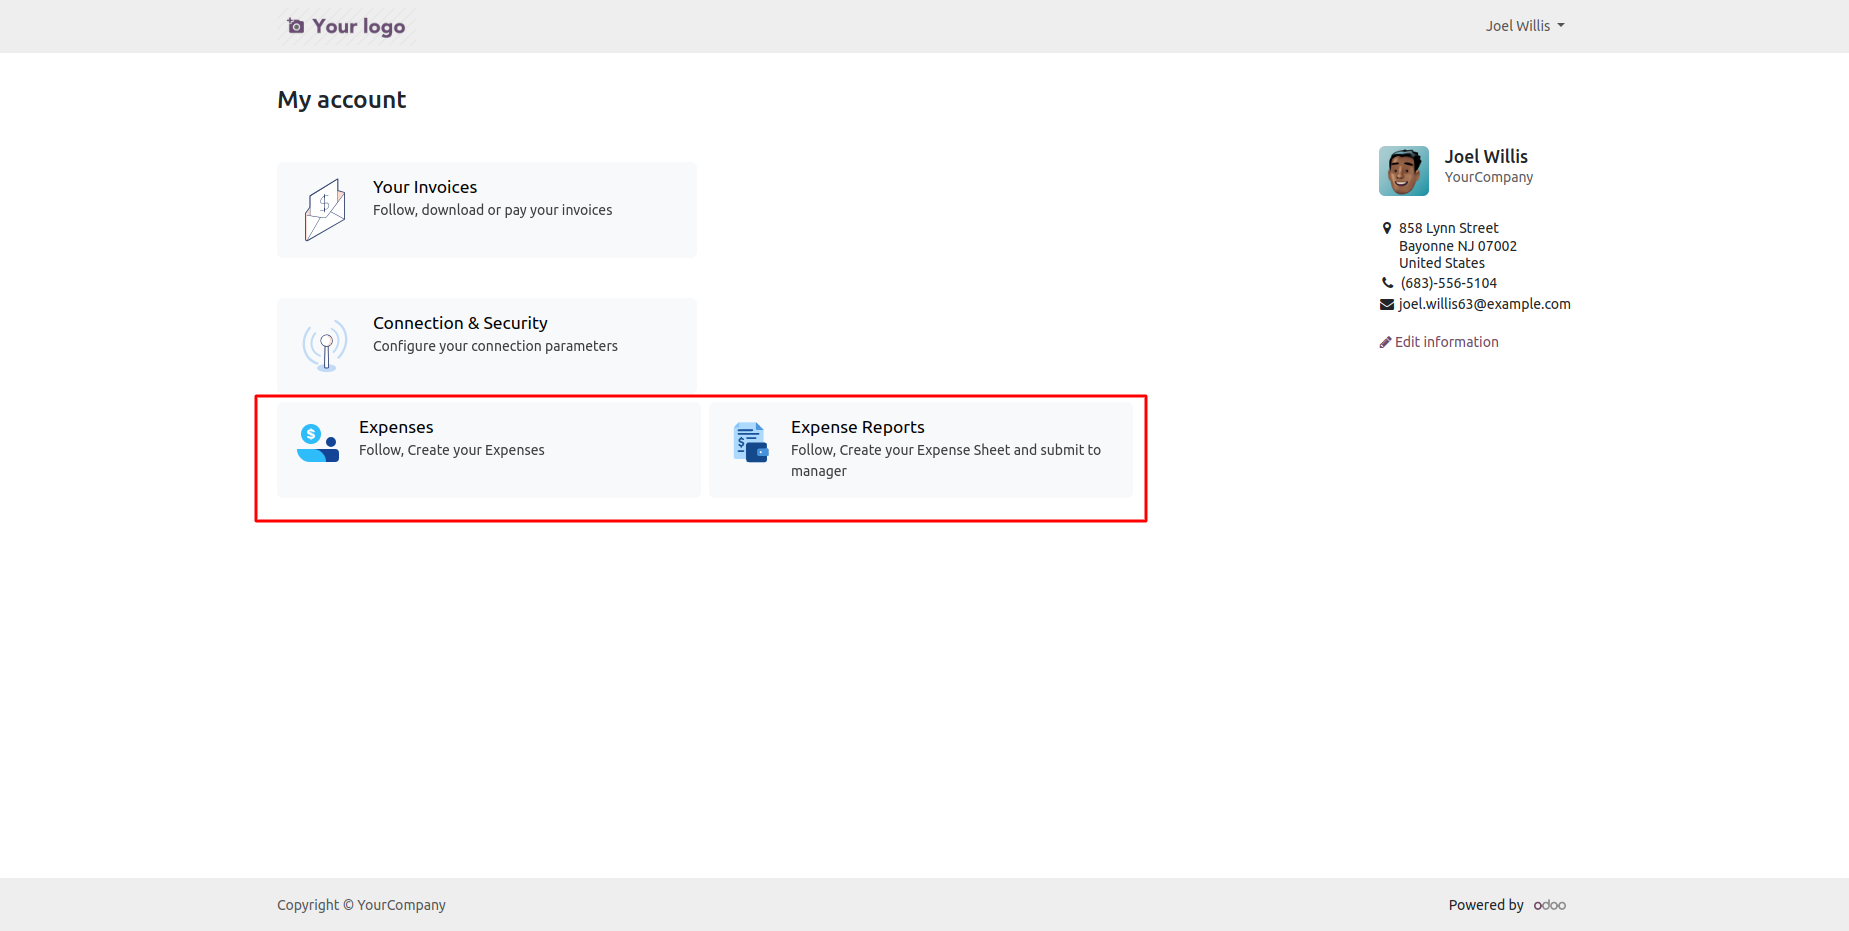The height and width of the screenshot is (931, 1849).
Task: Click the map marker address icon
Action: click(1387, 228)
